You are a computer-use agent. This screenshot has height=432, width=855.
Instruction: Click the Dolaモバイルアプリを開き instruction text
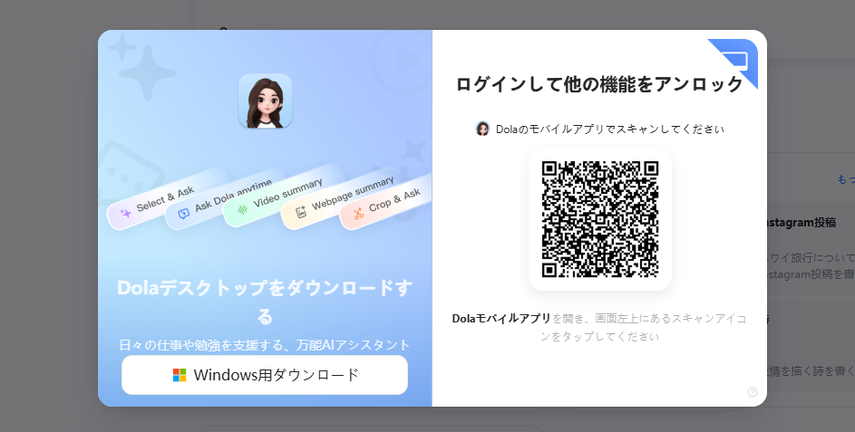click(x=599, y=327)
